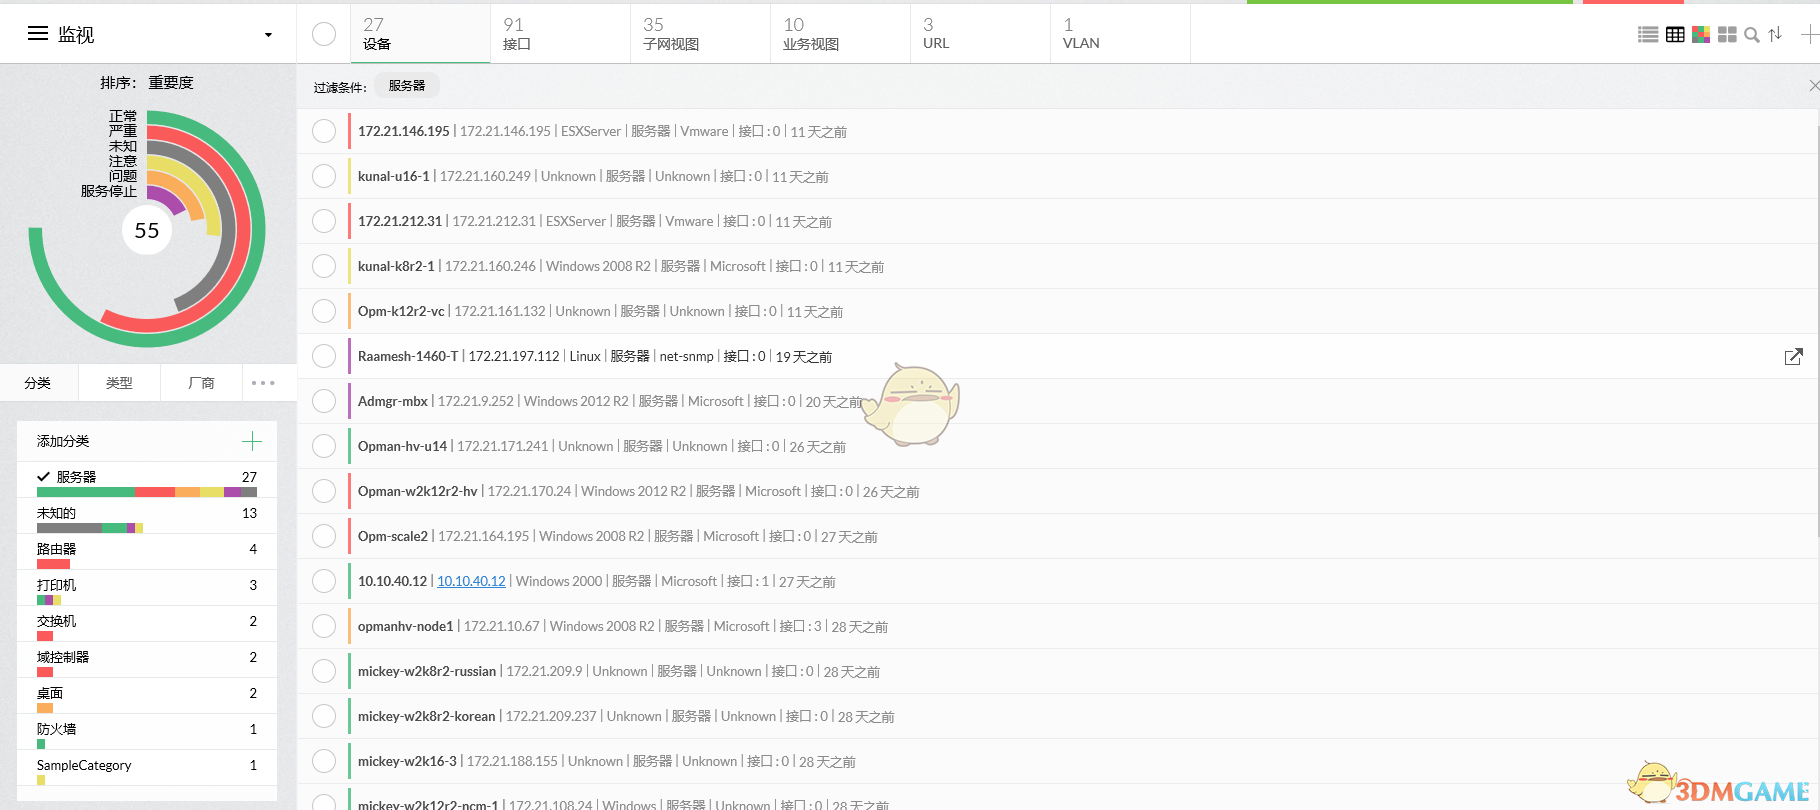Select checkbox for 172.21.212.31 row
This screenshot has width=1820, height=810.
pos(324,221)
